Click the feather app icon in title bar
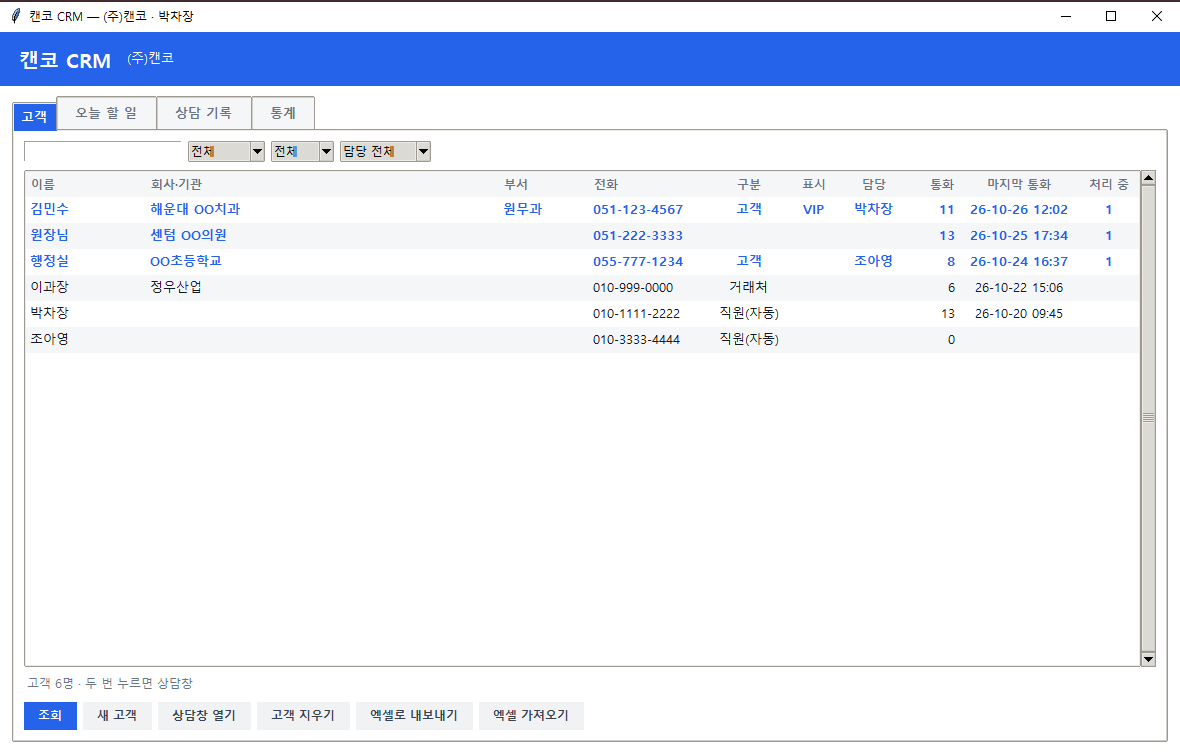 click(16, 16)
